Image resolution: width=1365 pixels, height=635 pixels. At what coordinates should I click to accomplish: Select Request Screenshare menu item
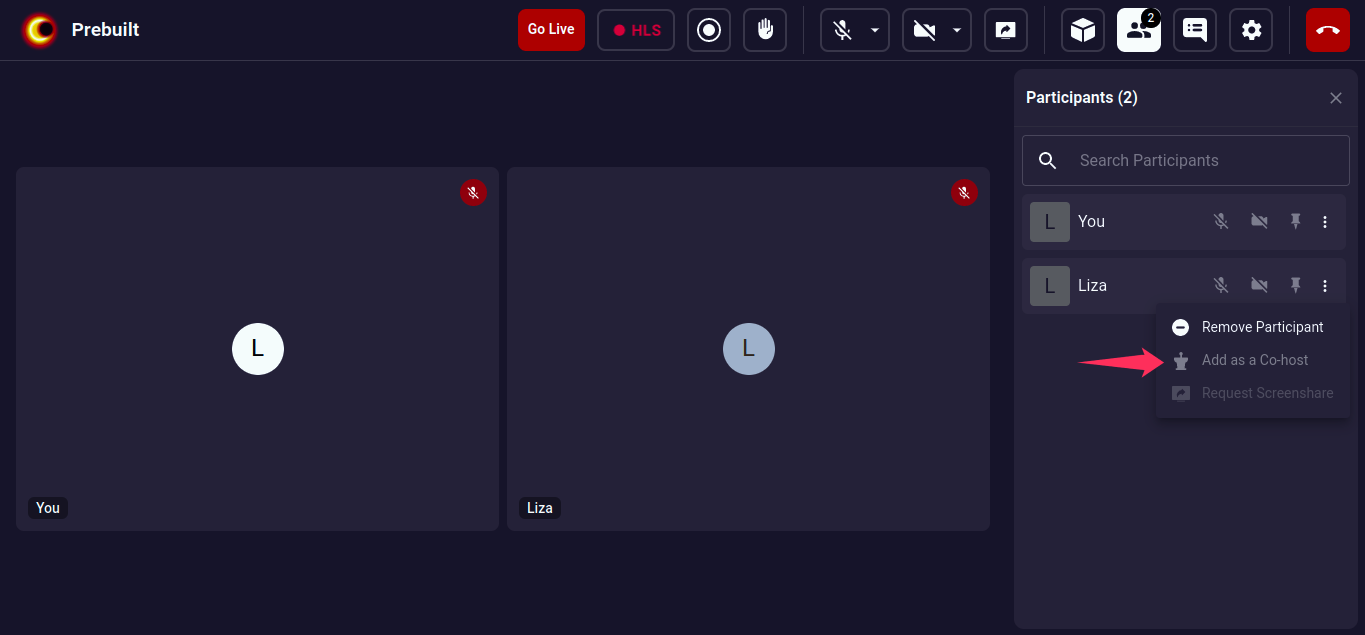pyautogui.click(x=1253, y=393)
